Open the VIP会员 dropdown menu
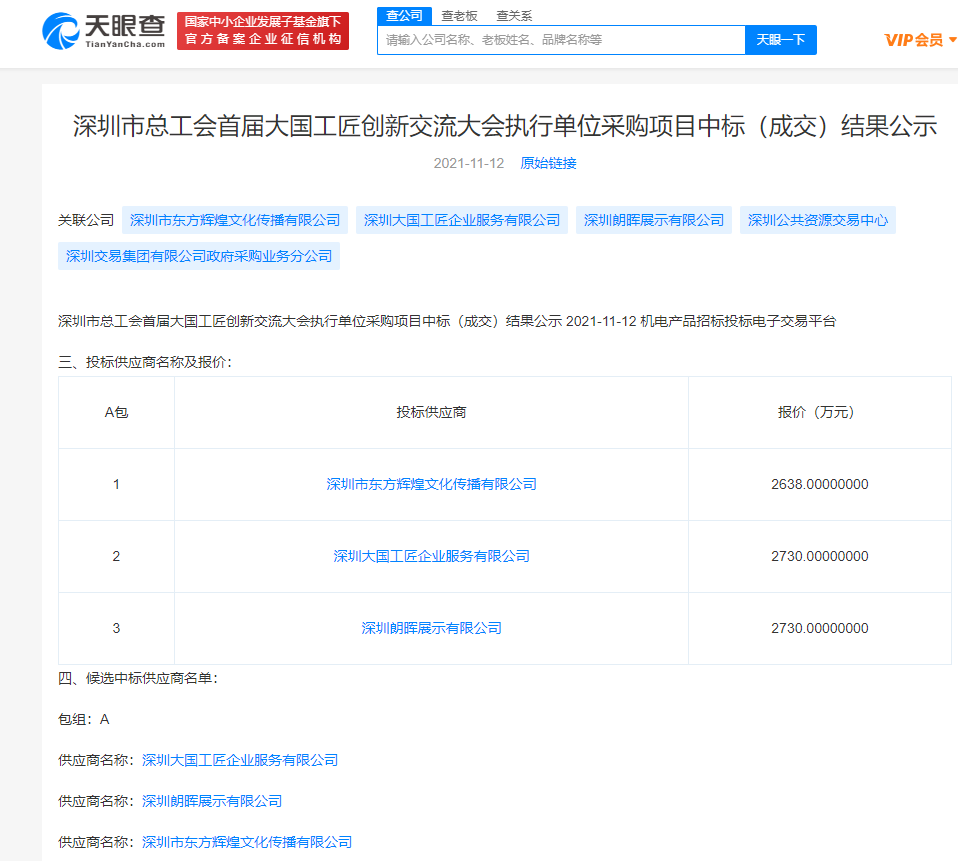The image size is (958, 861). (920, 40)
